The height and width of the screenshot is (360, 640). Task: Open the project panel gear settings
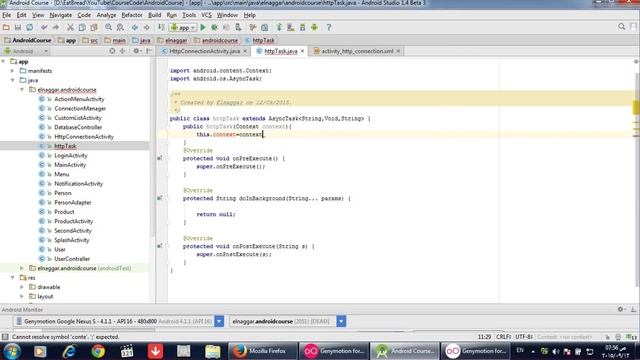[137, 51]
